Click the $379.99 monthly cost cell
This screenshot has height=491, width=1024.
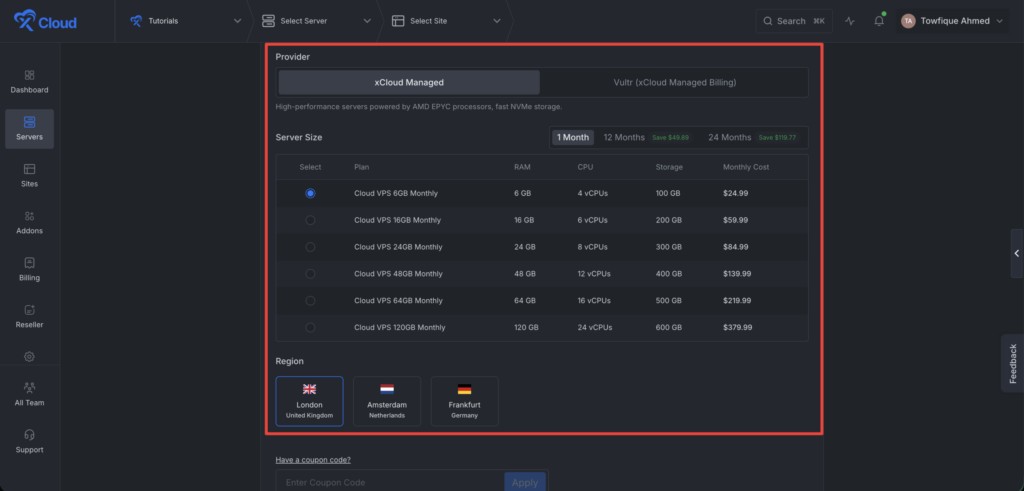pos(737,327)
